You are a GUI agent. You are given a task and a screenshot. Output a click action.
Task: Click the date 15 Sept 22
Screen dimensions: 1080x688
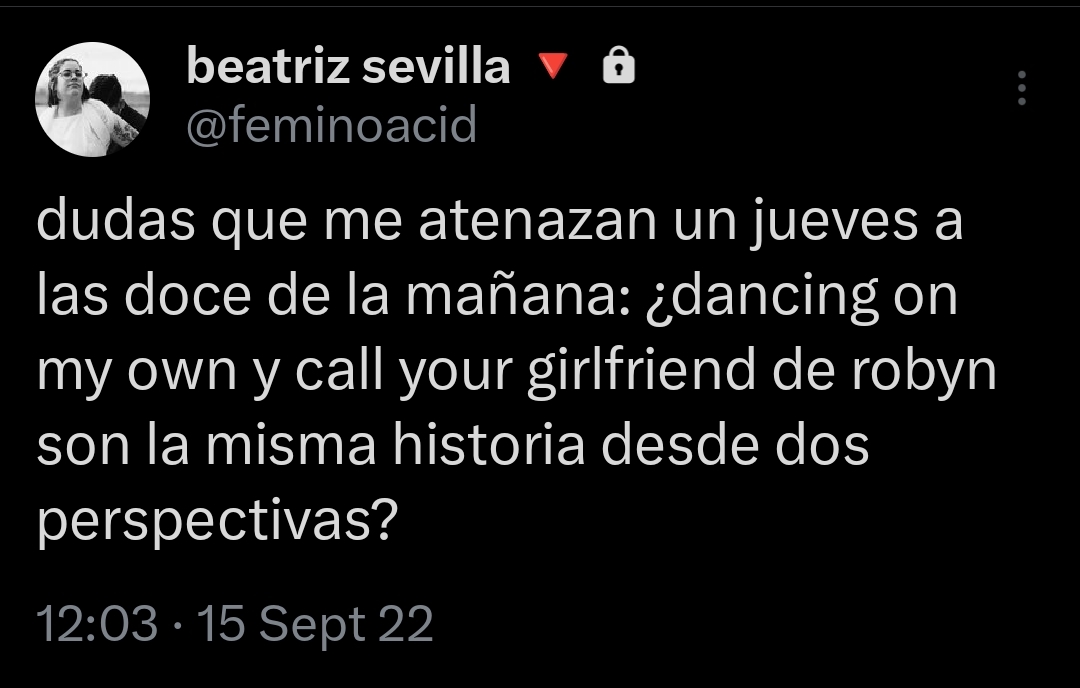pyautogui.click(x=315, y=625)
